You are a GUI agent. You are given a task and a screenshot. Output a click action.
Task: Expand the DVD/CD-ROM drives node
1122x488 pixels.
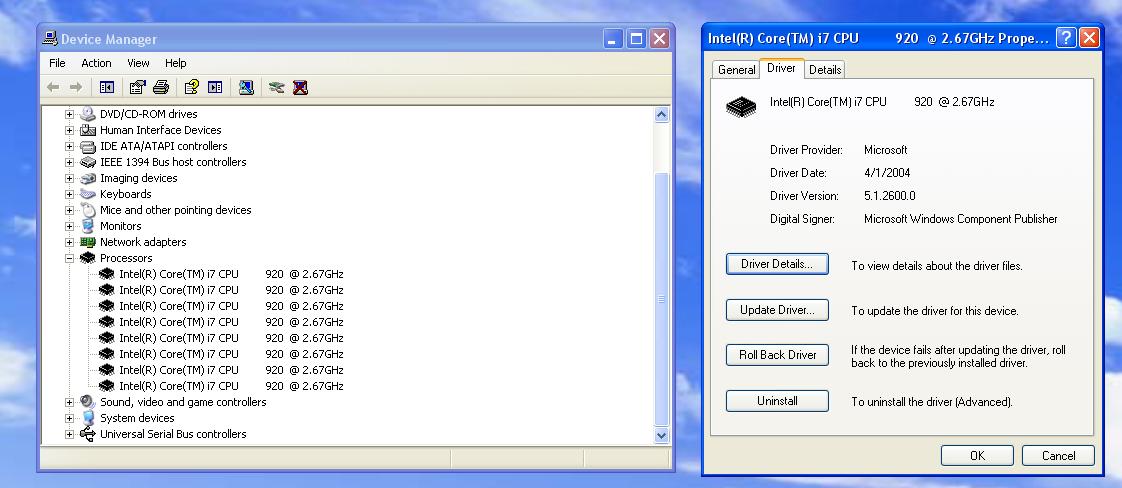point(70,114)
